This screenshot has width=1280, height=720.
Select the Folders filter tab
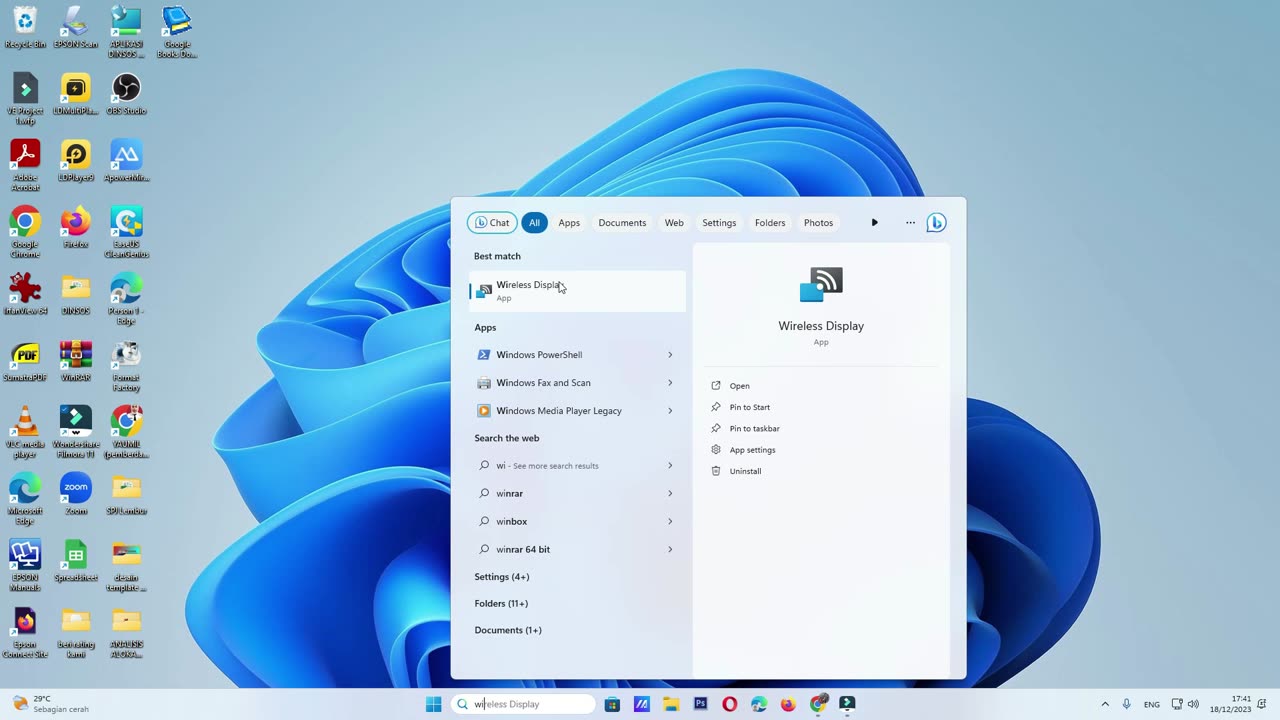coord(770,223)
